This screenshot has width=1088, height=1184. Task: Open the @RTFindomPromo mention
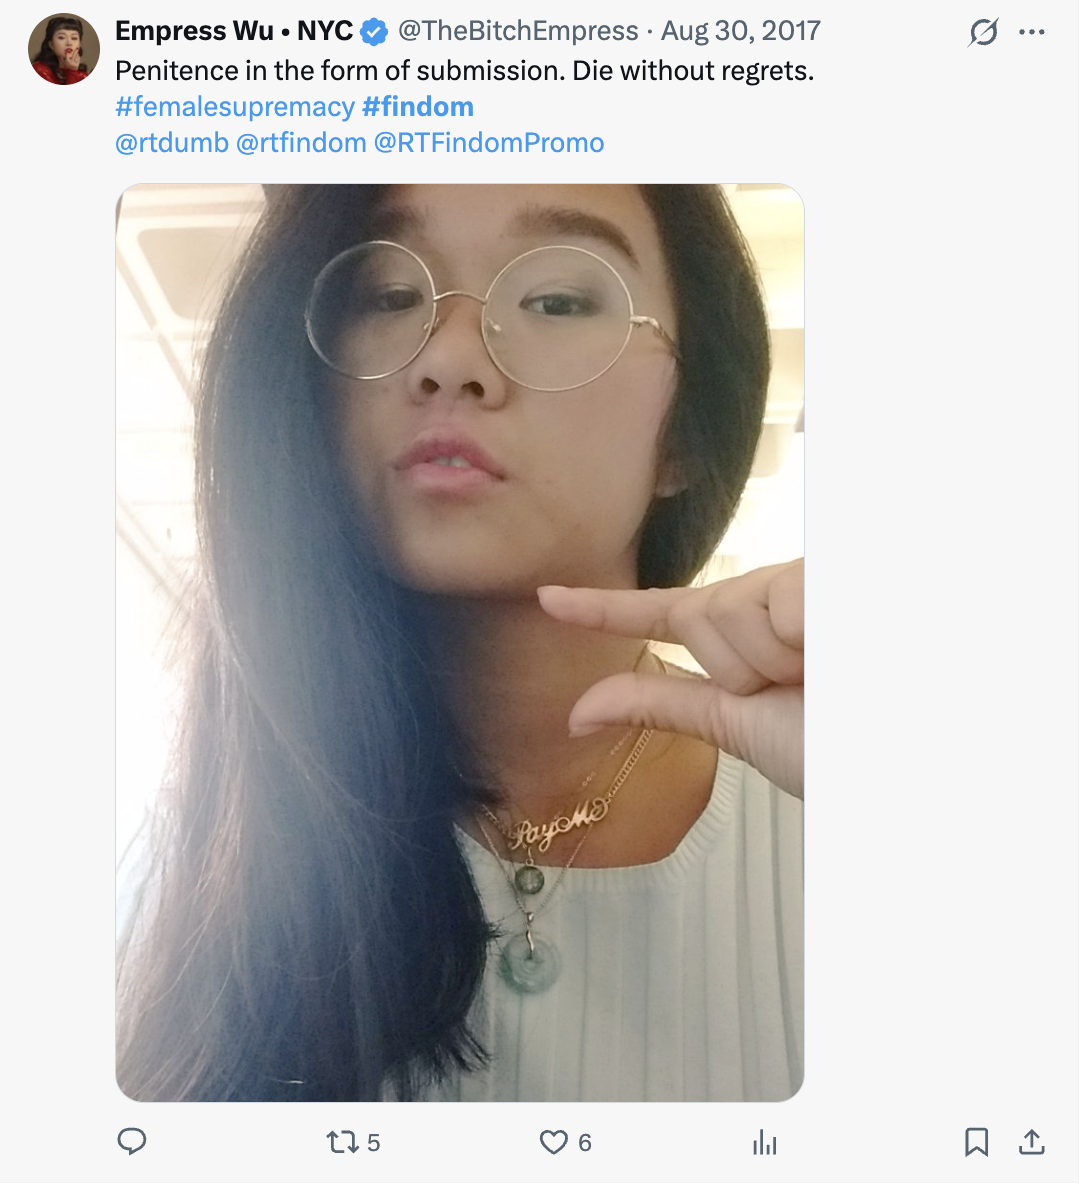[489, 143]
